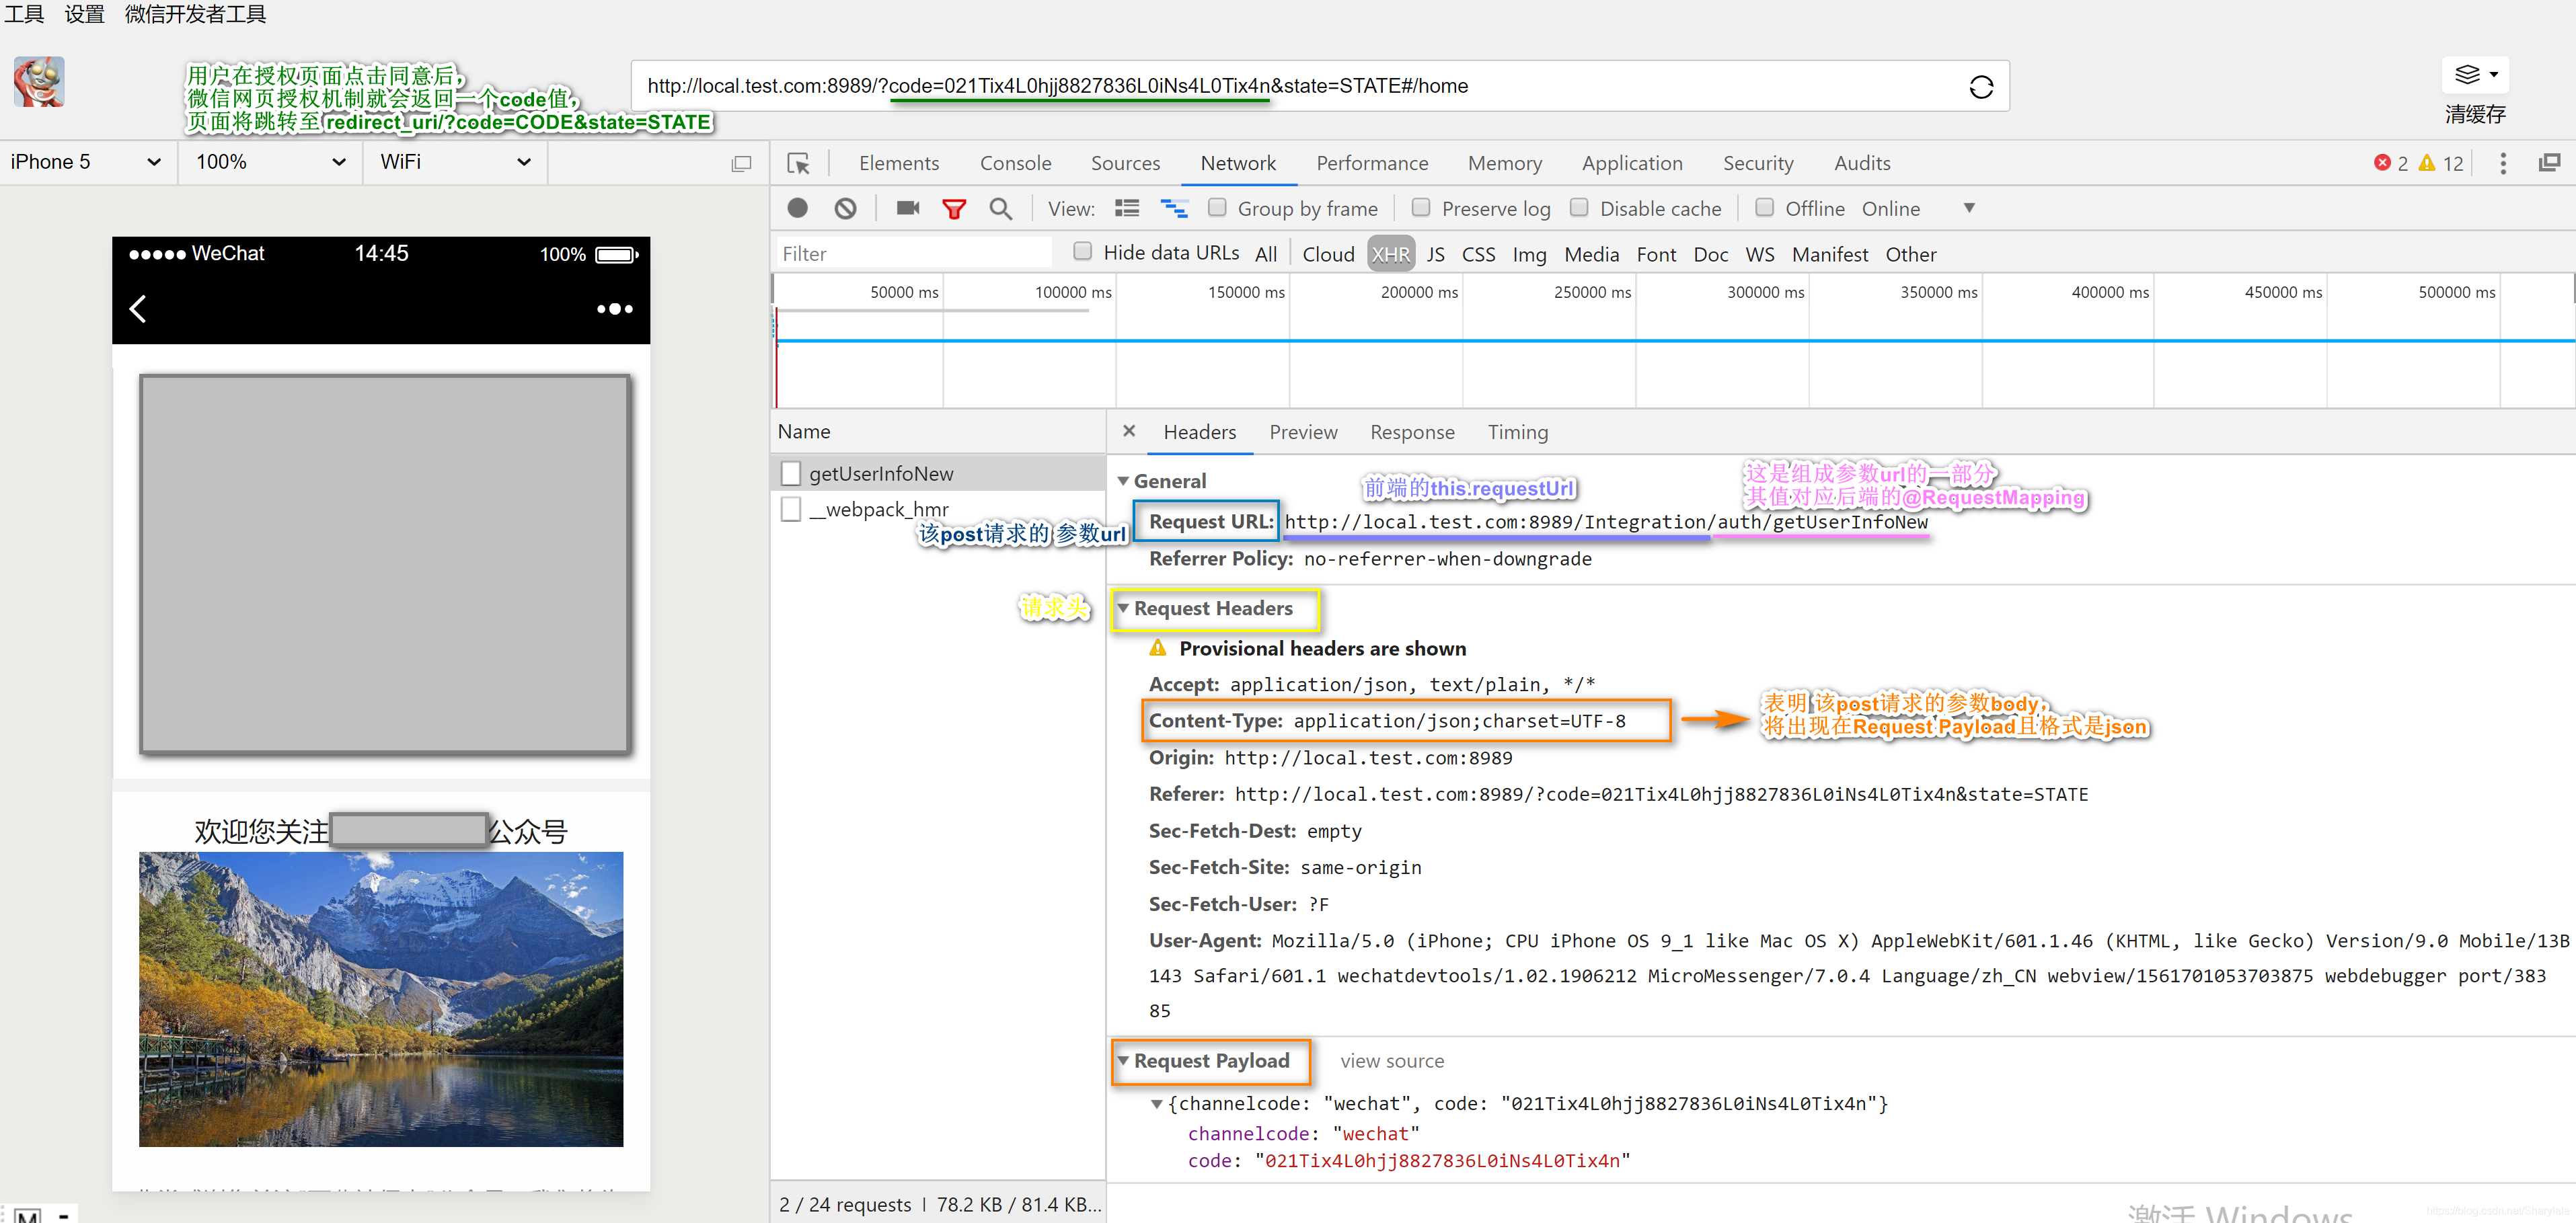Select the XHR filter tab
2576x1223 pixels.
tap(1392, 253)
